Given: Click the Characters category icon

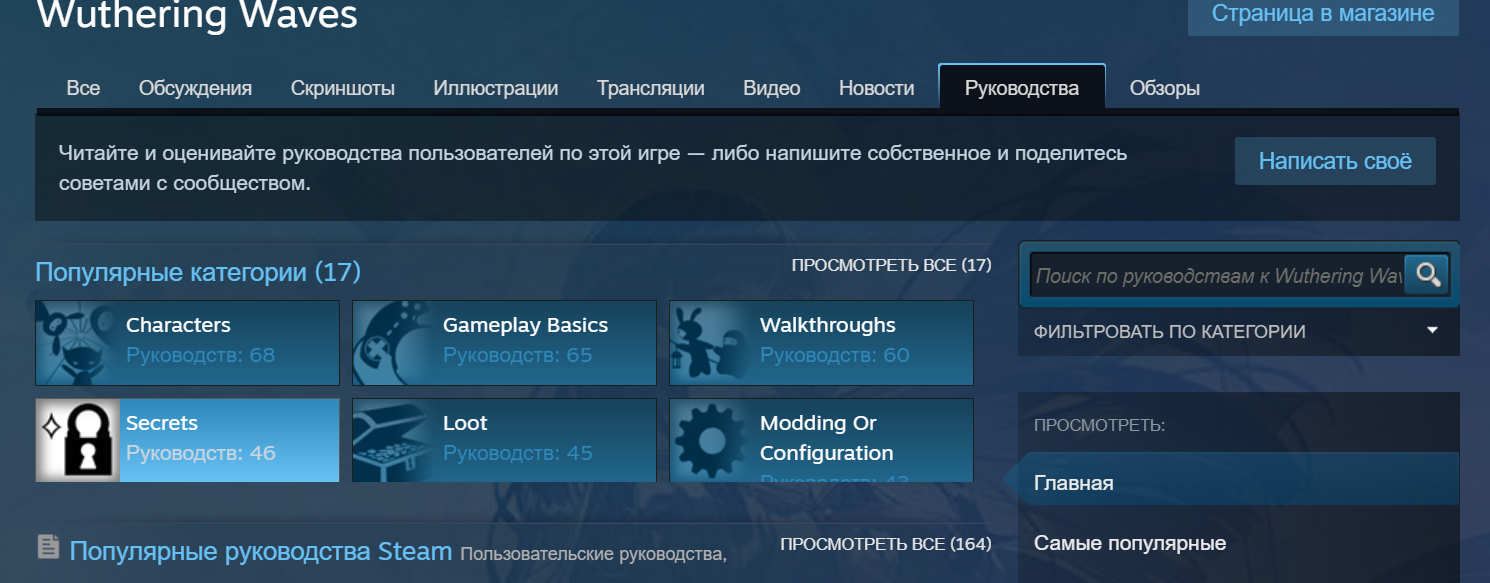Looking at the screenshot, I should point(78,343).
